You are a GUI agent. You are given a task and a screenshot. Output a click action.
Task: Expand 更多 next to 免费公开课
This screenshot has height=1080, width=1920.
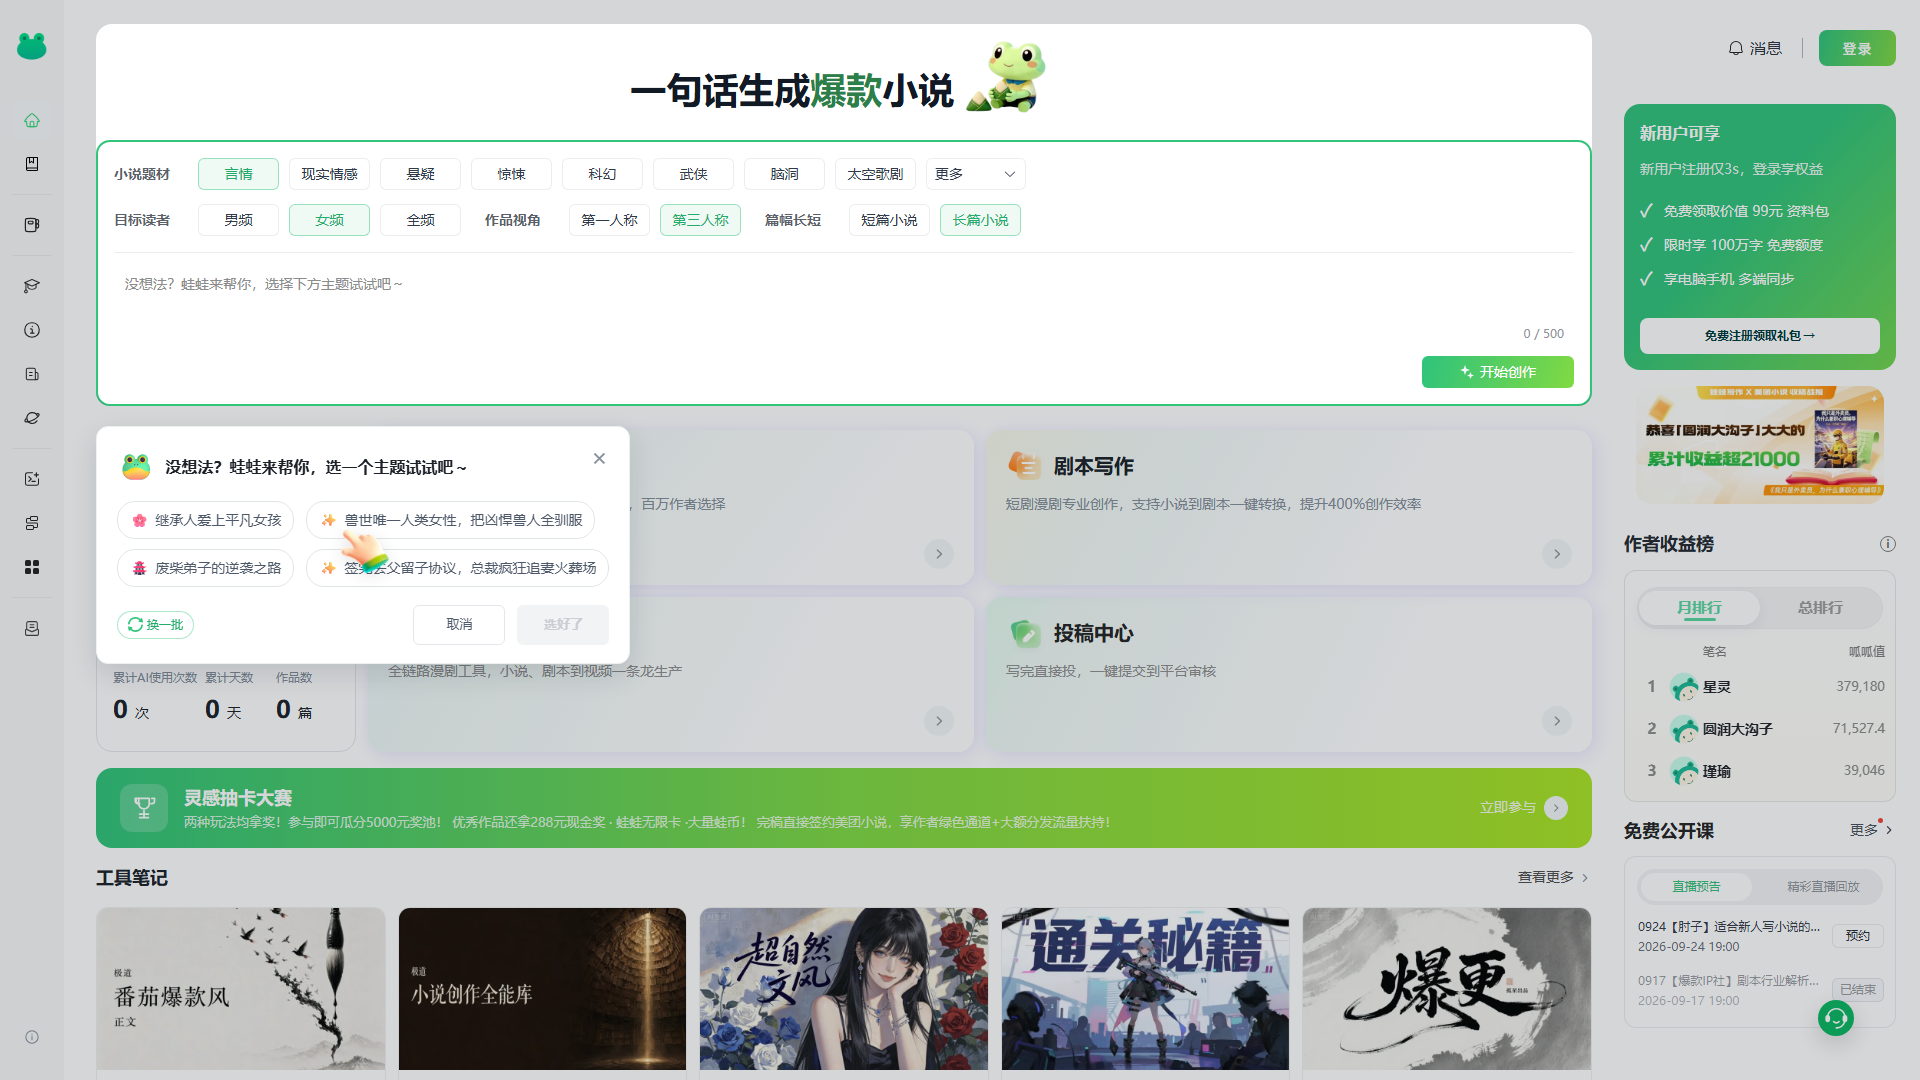(x=1870, y=830)
